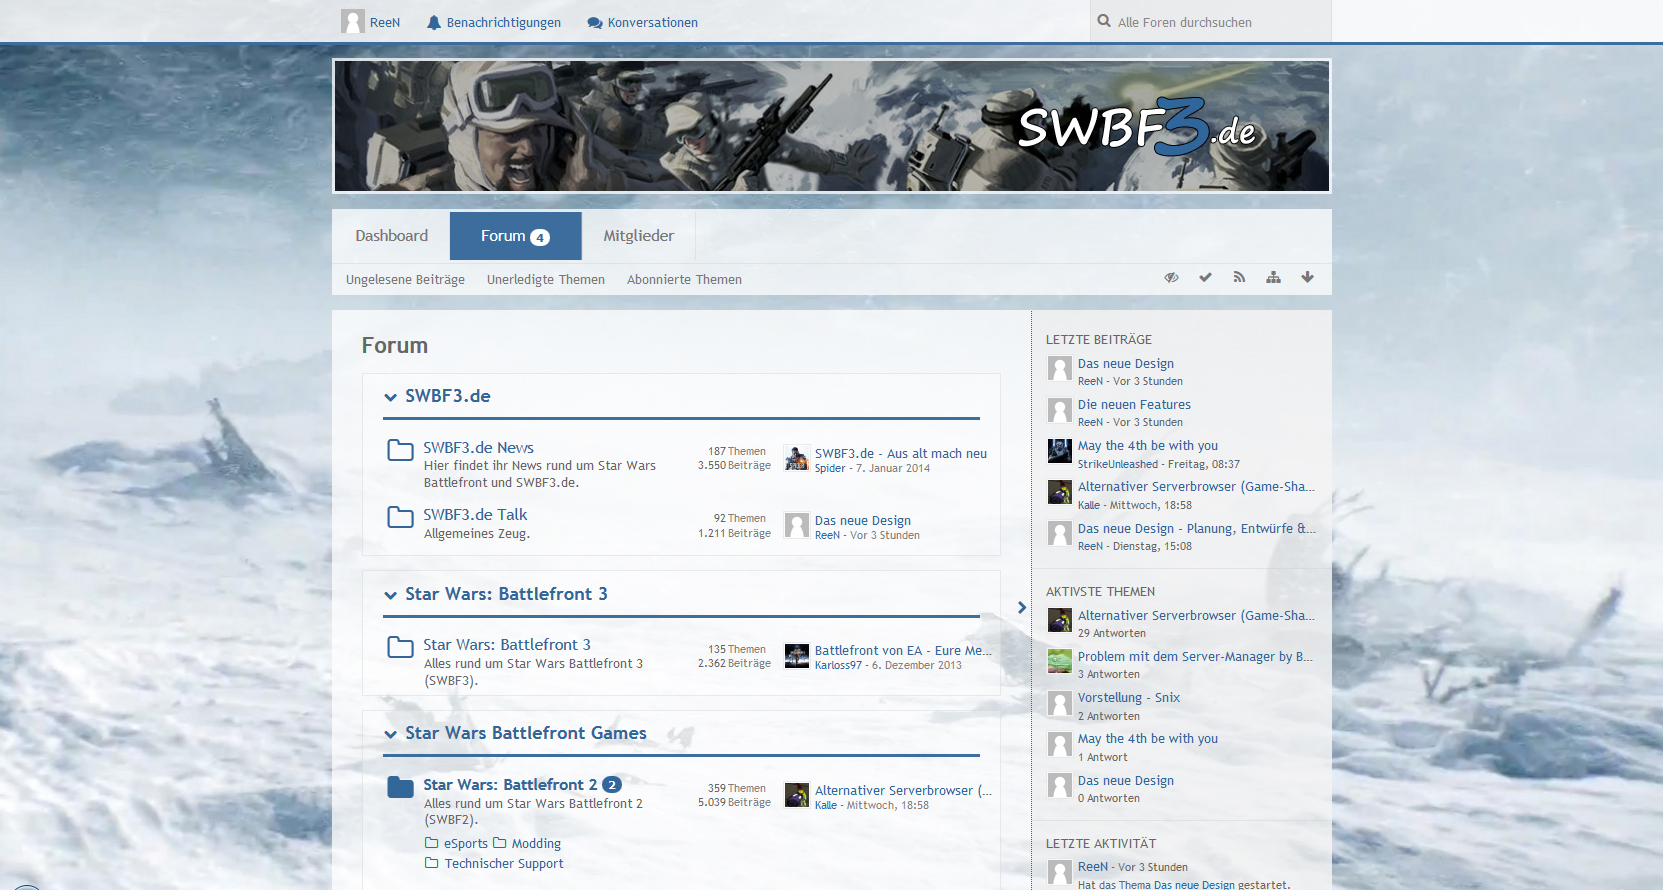Collapse Star Wars Battlefront Games category
The height and width of the screenshot is (890, 1663).
click(391, 734)
